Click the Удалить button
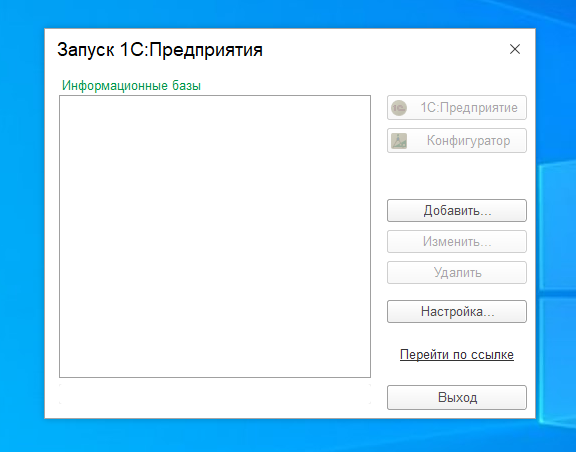The width and height of the screenshot is (576, 452). click(x=457, y=272)
